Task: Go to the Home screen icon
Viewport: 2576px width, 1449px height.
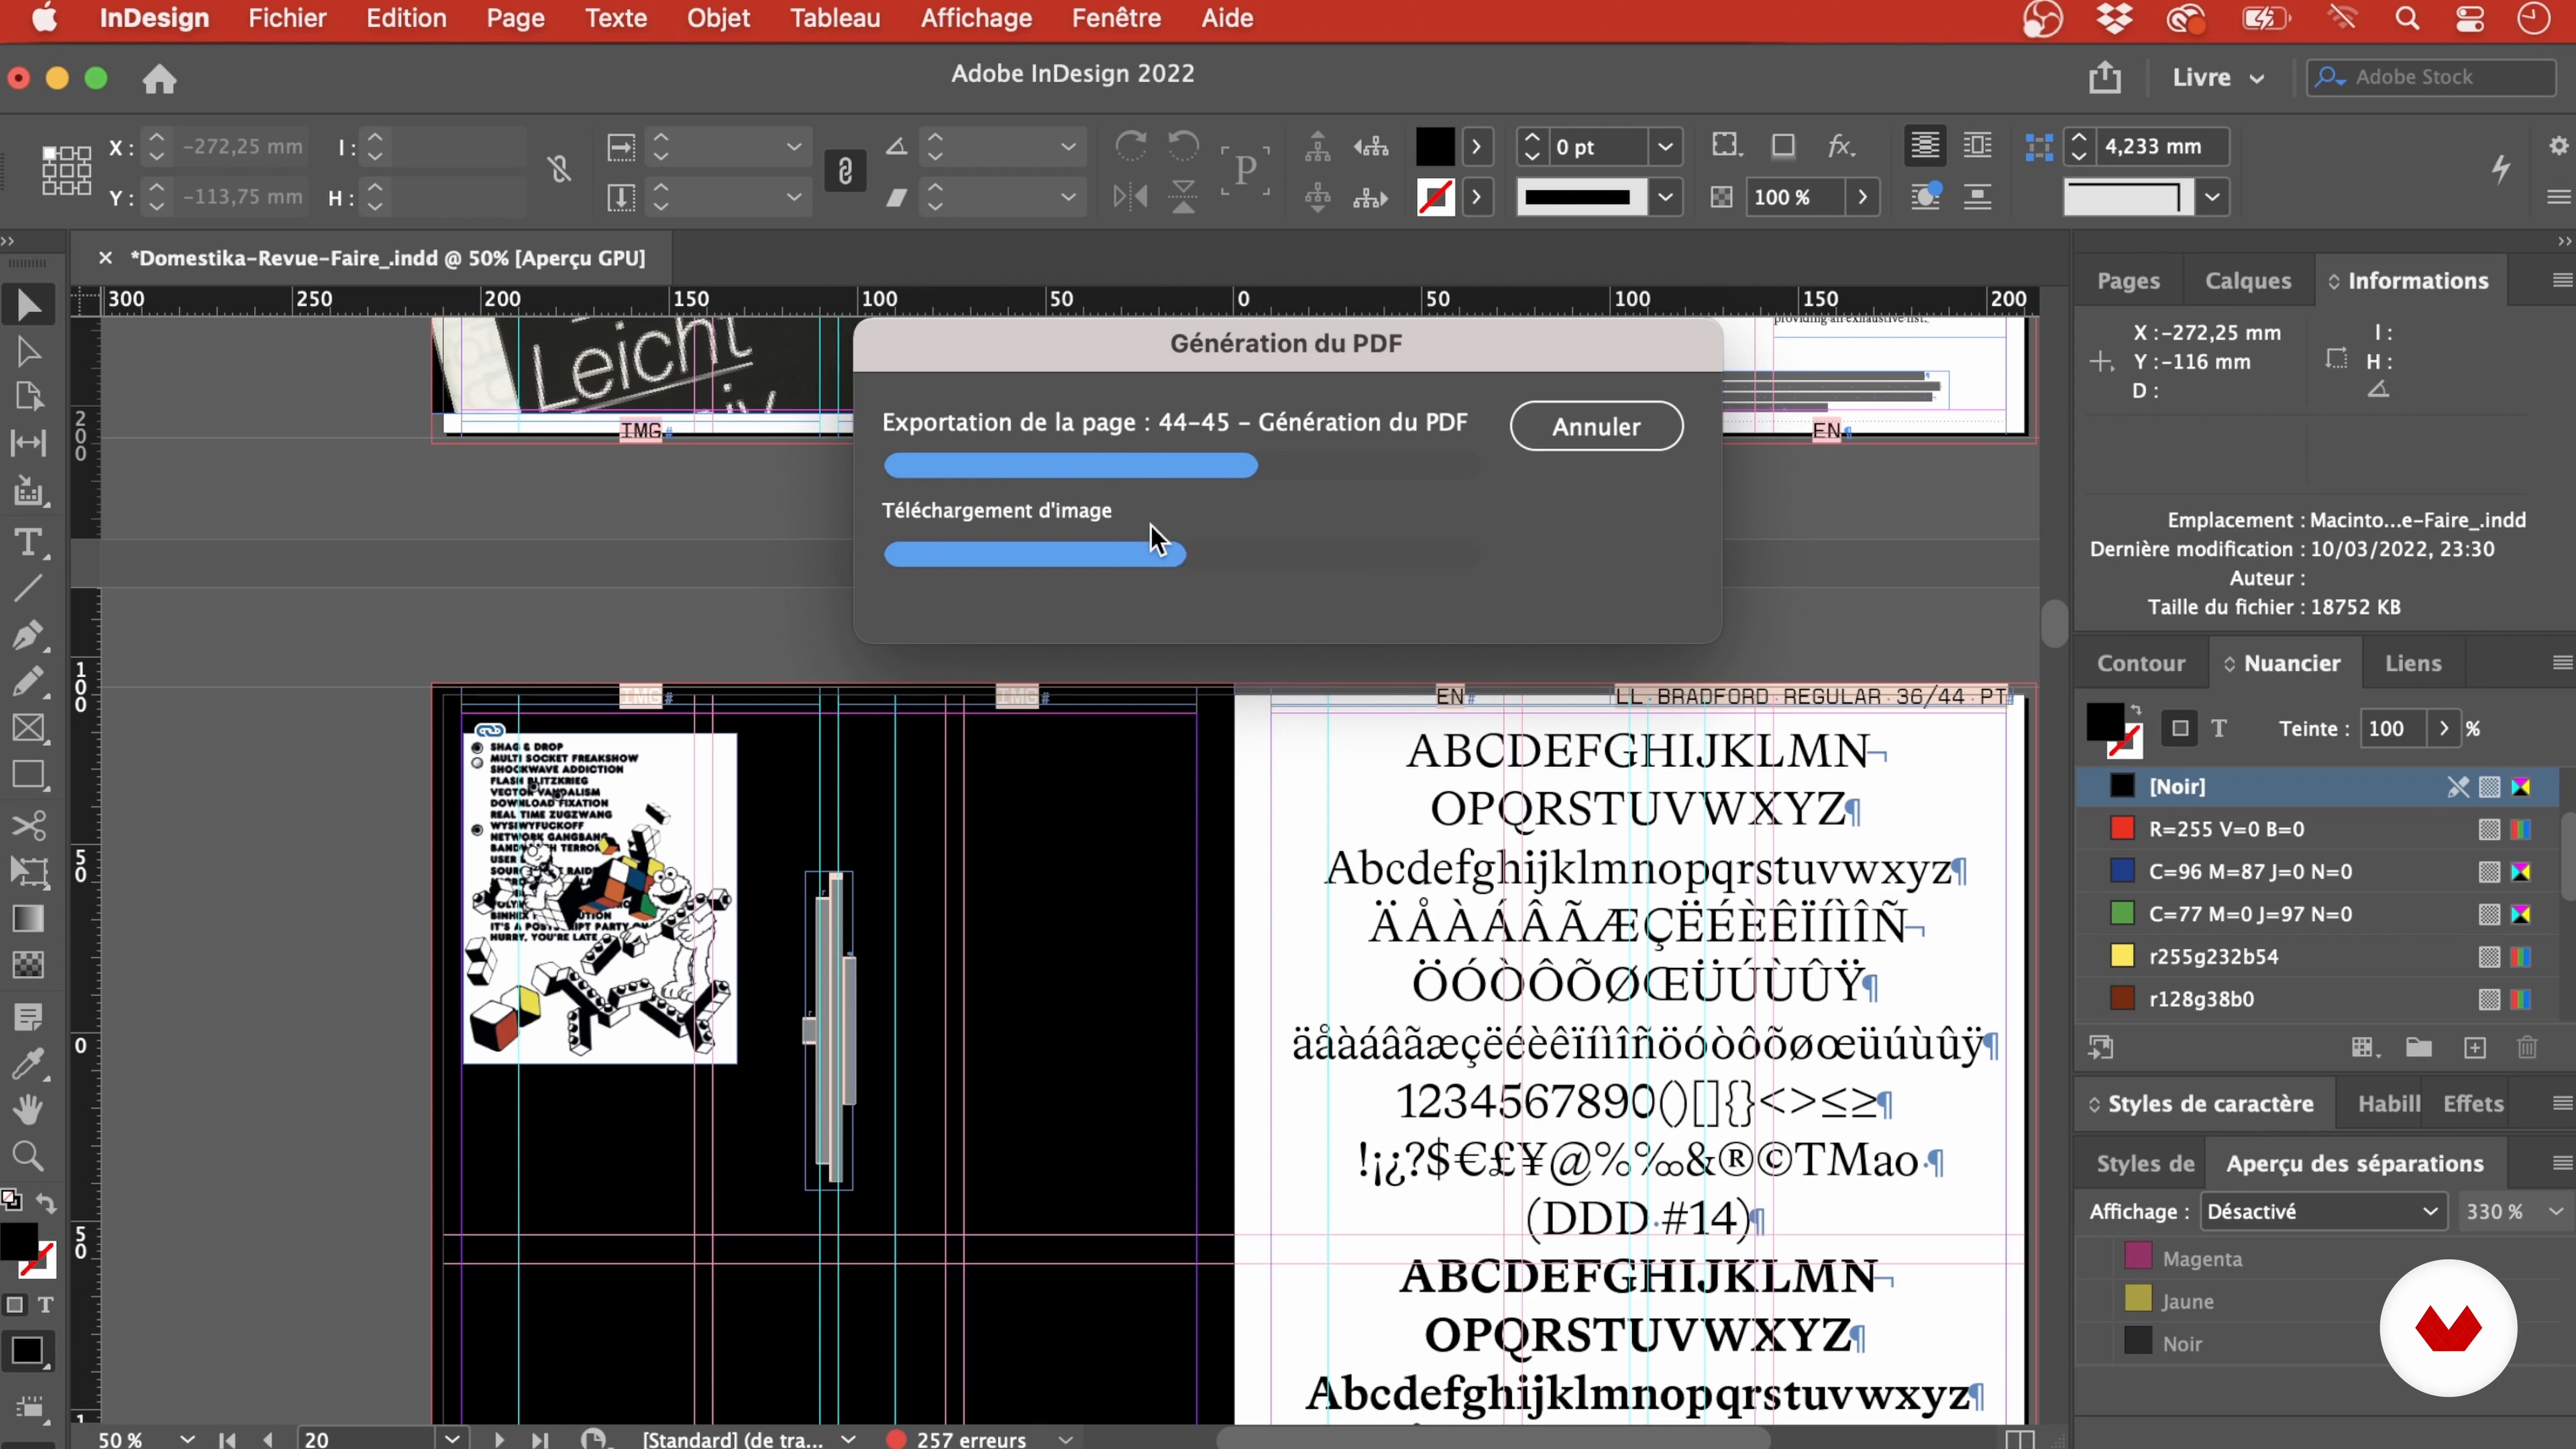Action: coord(159,78)
